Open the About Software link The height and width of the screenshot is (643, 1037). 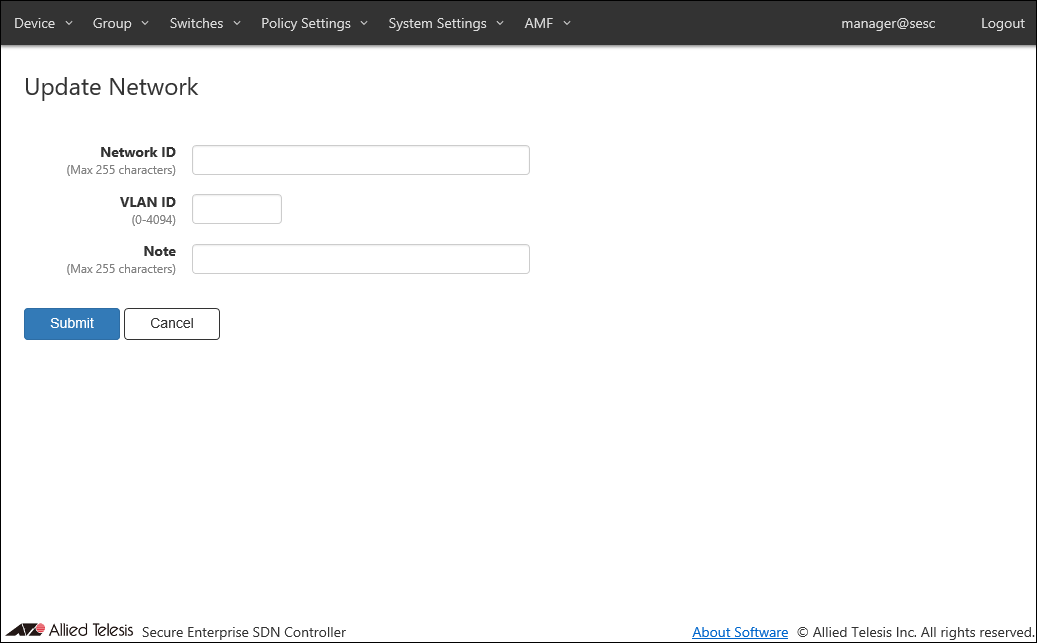coord(740,632)
